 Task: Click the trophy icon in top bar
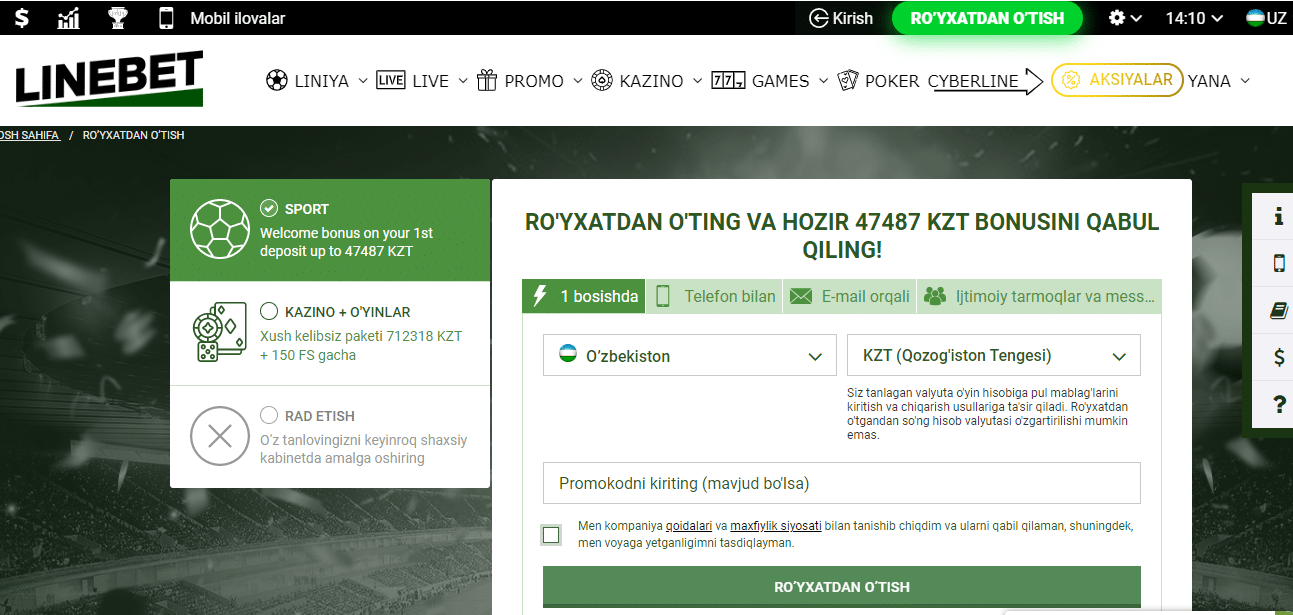(117, 18)
